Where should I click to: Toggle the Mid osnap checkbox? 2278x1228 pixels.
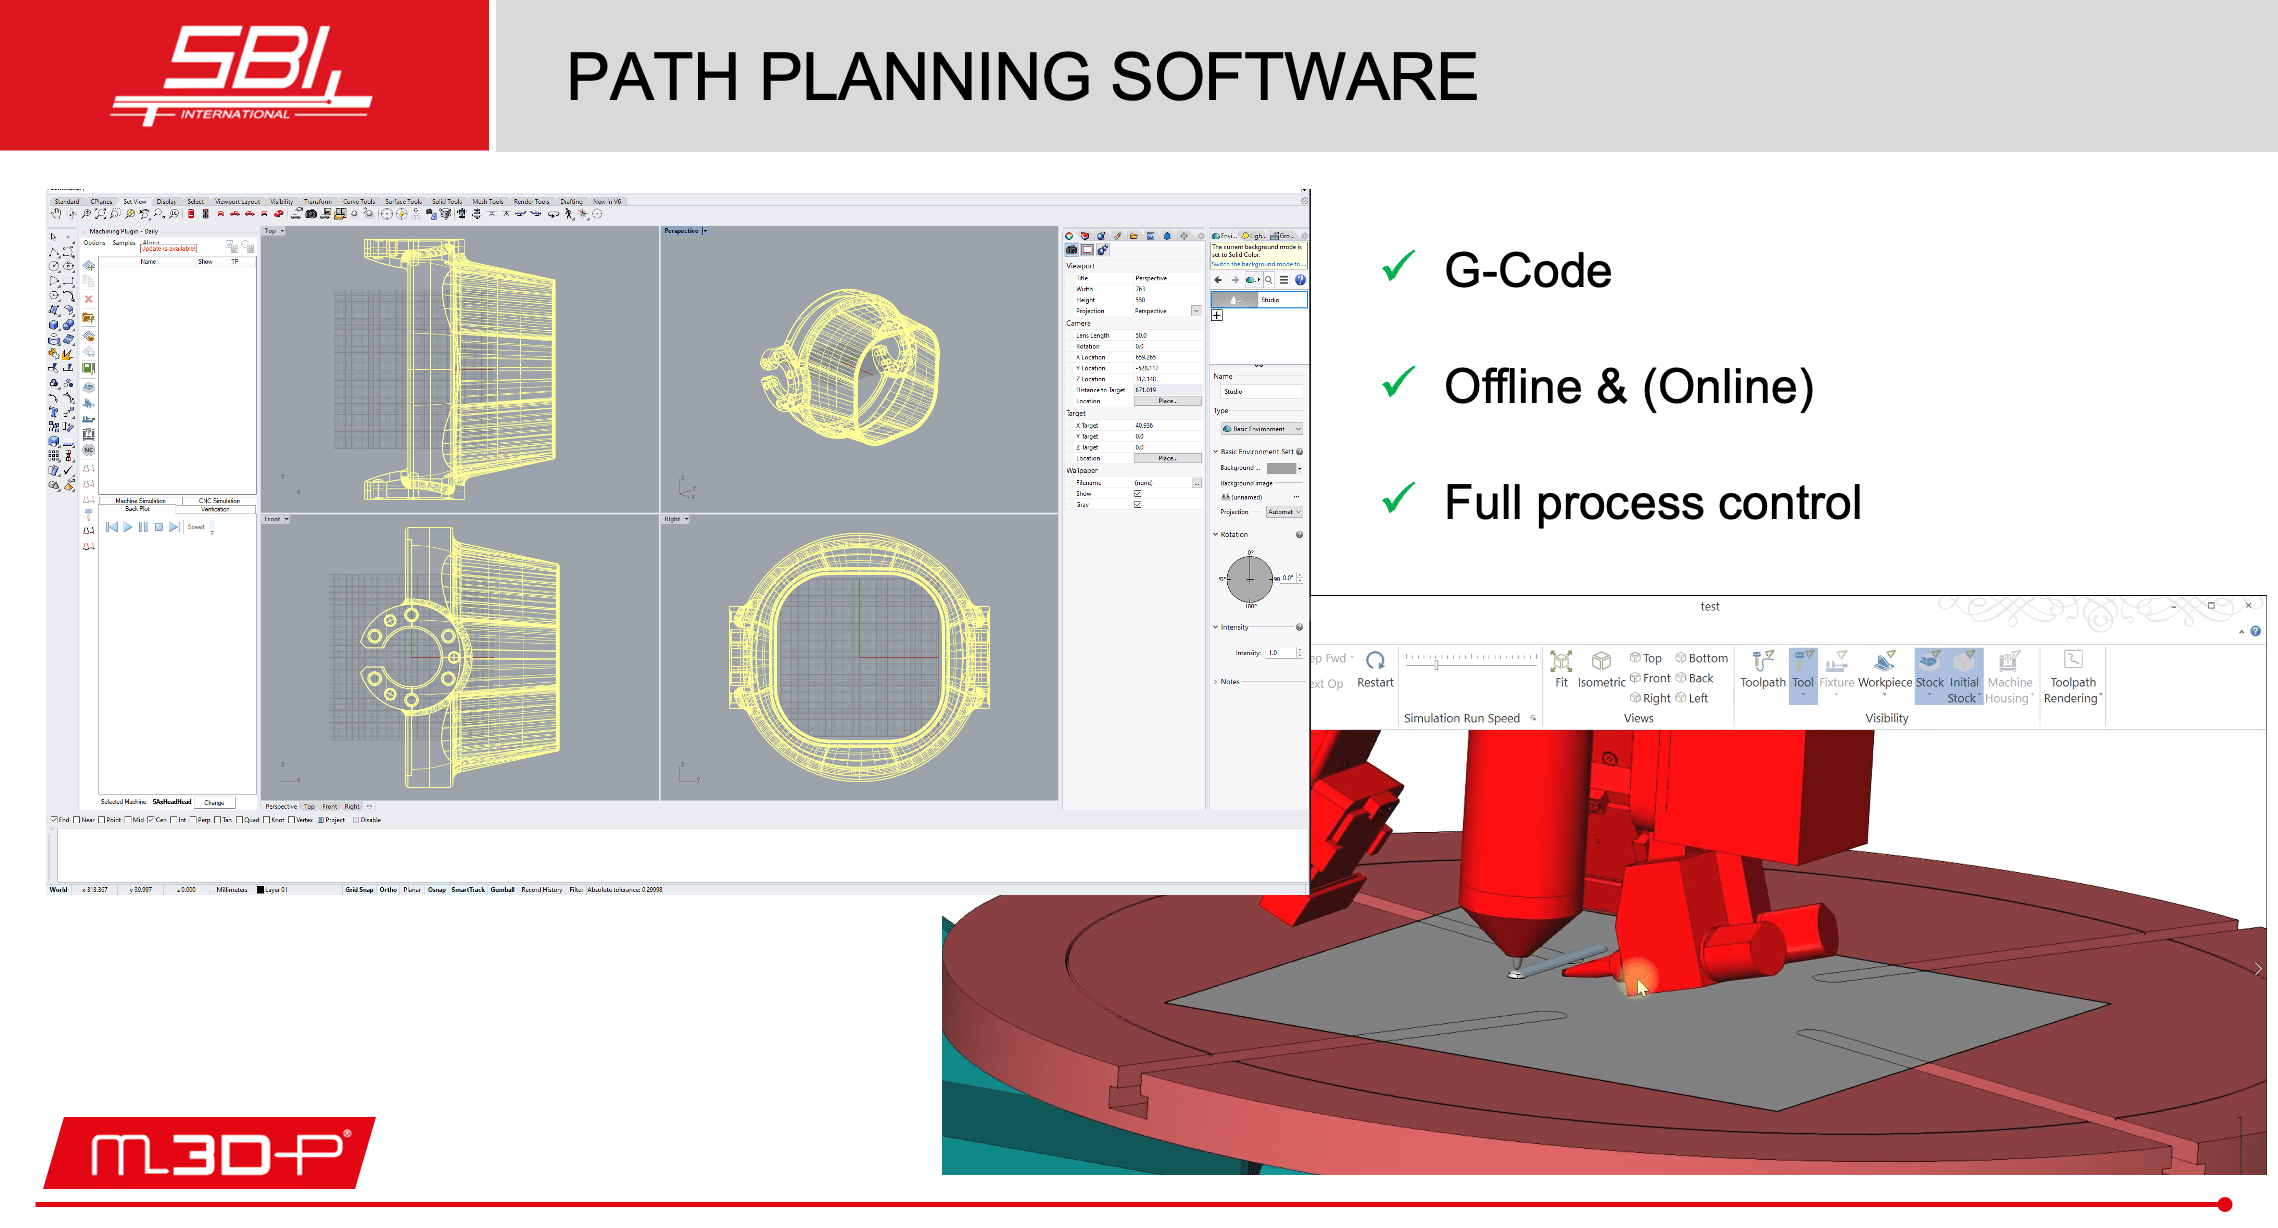[x=127, y=820]
